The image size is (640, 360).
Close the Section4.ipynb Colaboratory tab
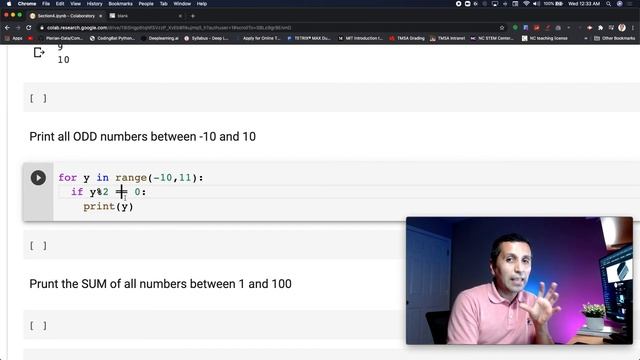[x=101, y=16]
